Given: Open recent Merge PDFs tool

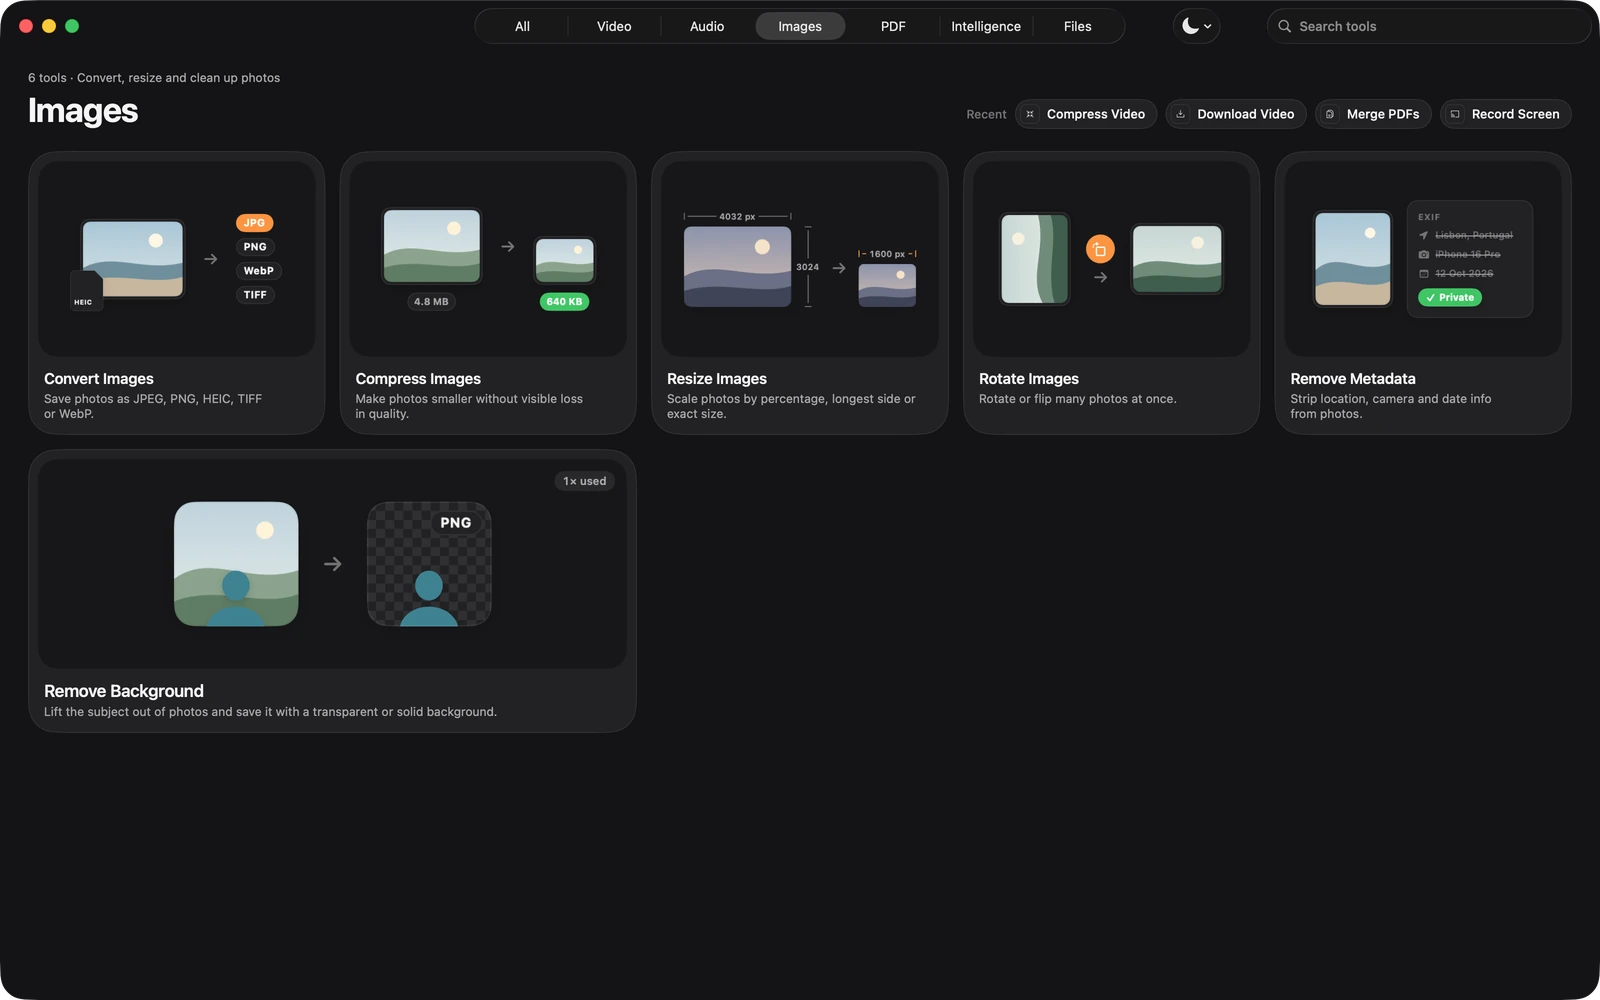Looking at the screenshot, I should pyautogui.click(x=1373, y=114).
